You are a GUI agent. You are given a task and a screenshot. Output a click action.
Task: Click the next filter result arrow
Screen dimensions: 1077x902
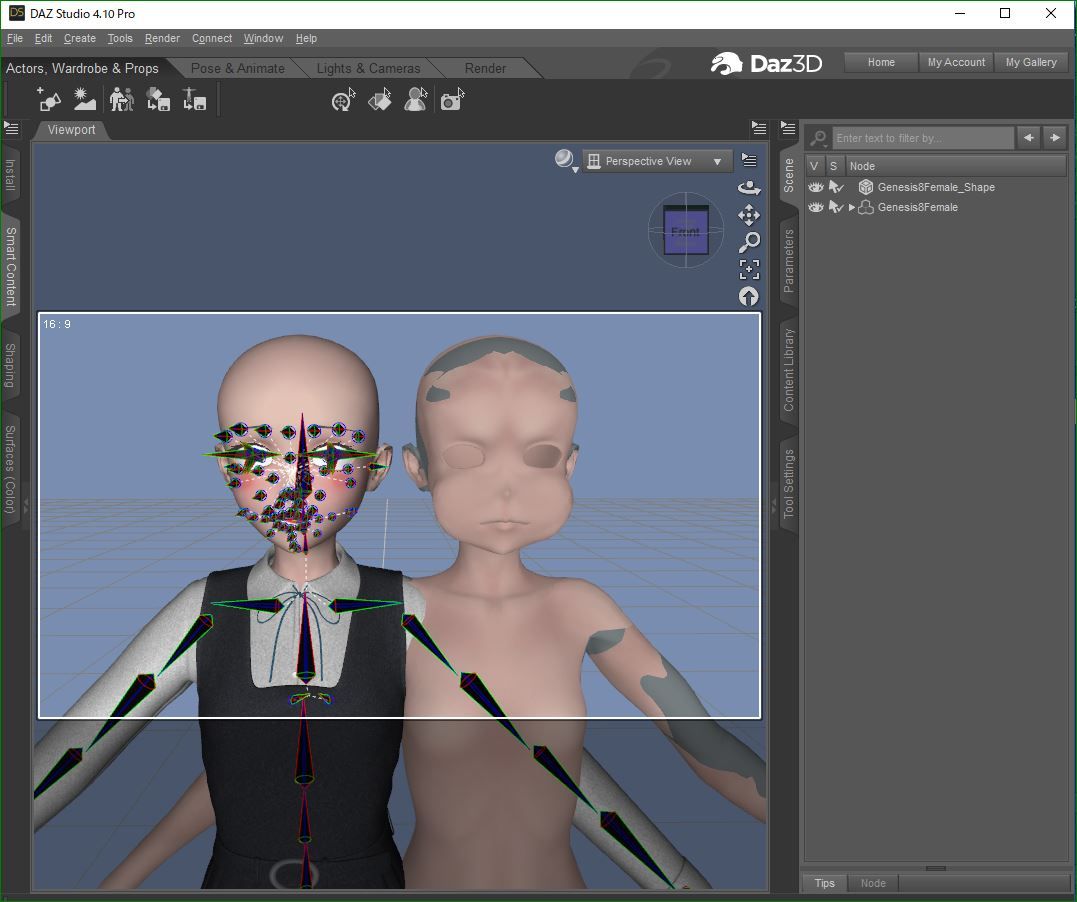pos(1055,137)
